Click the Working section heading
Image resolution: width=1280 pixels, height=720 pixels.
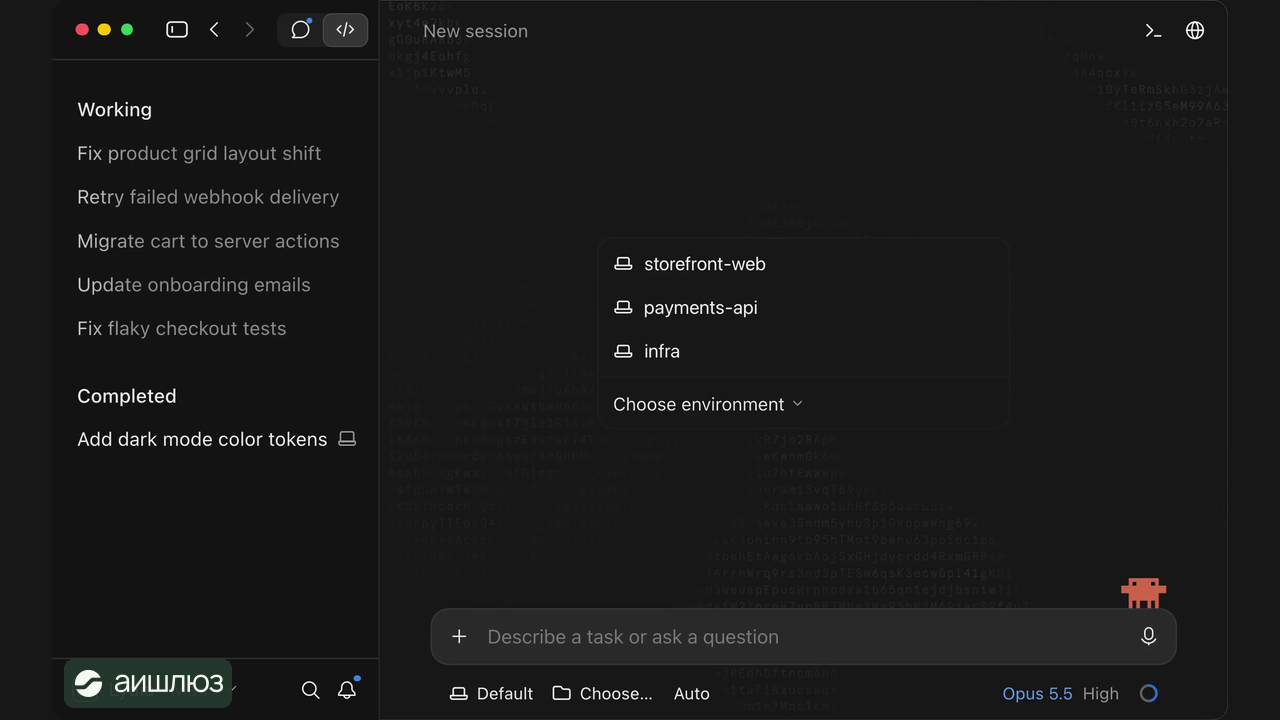[115, 110]
